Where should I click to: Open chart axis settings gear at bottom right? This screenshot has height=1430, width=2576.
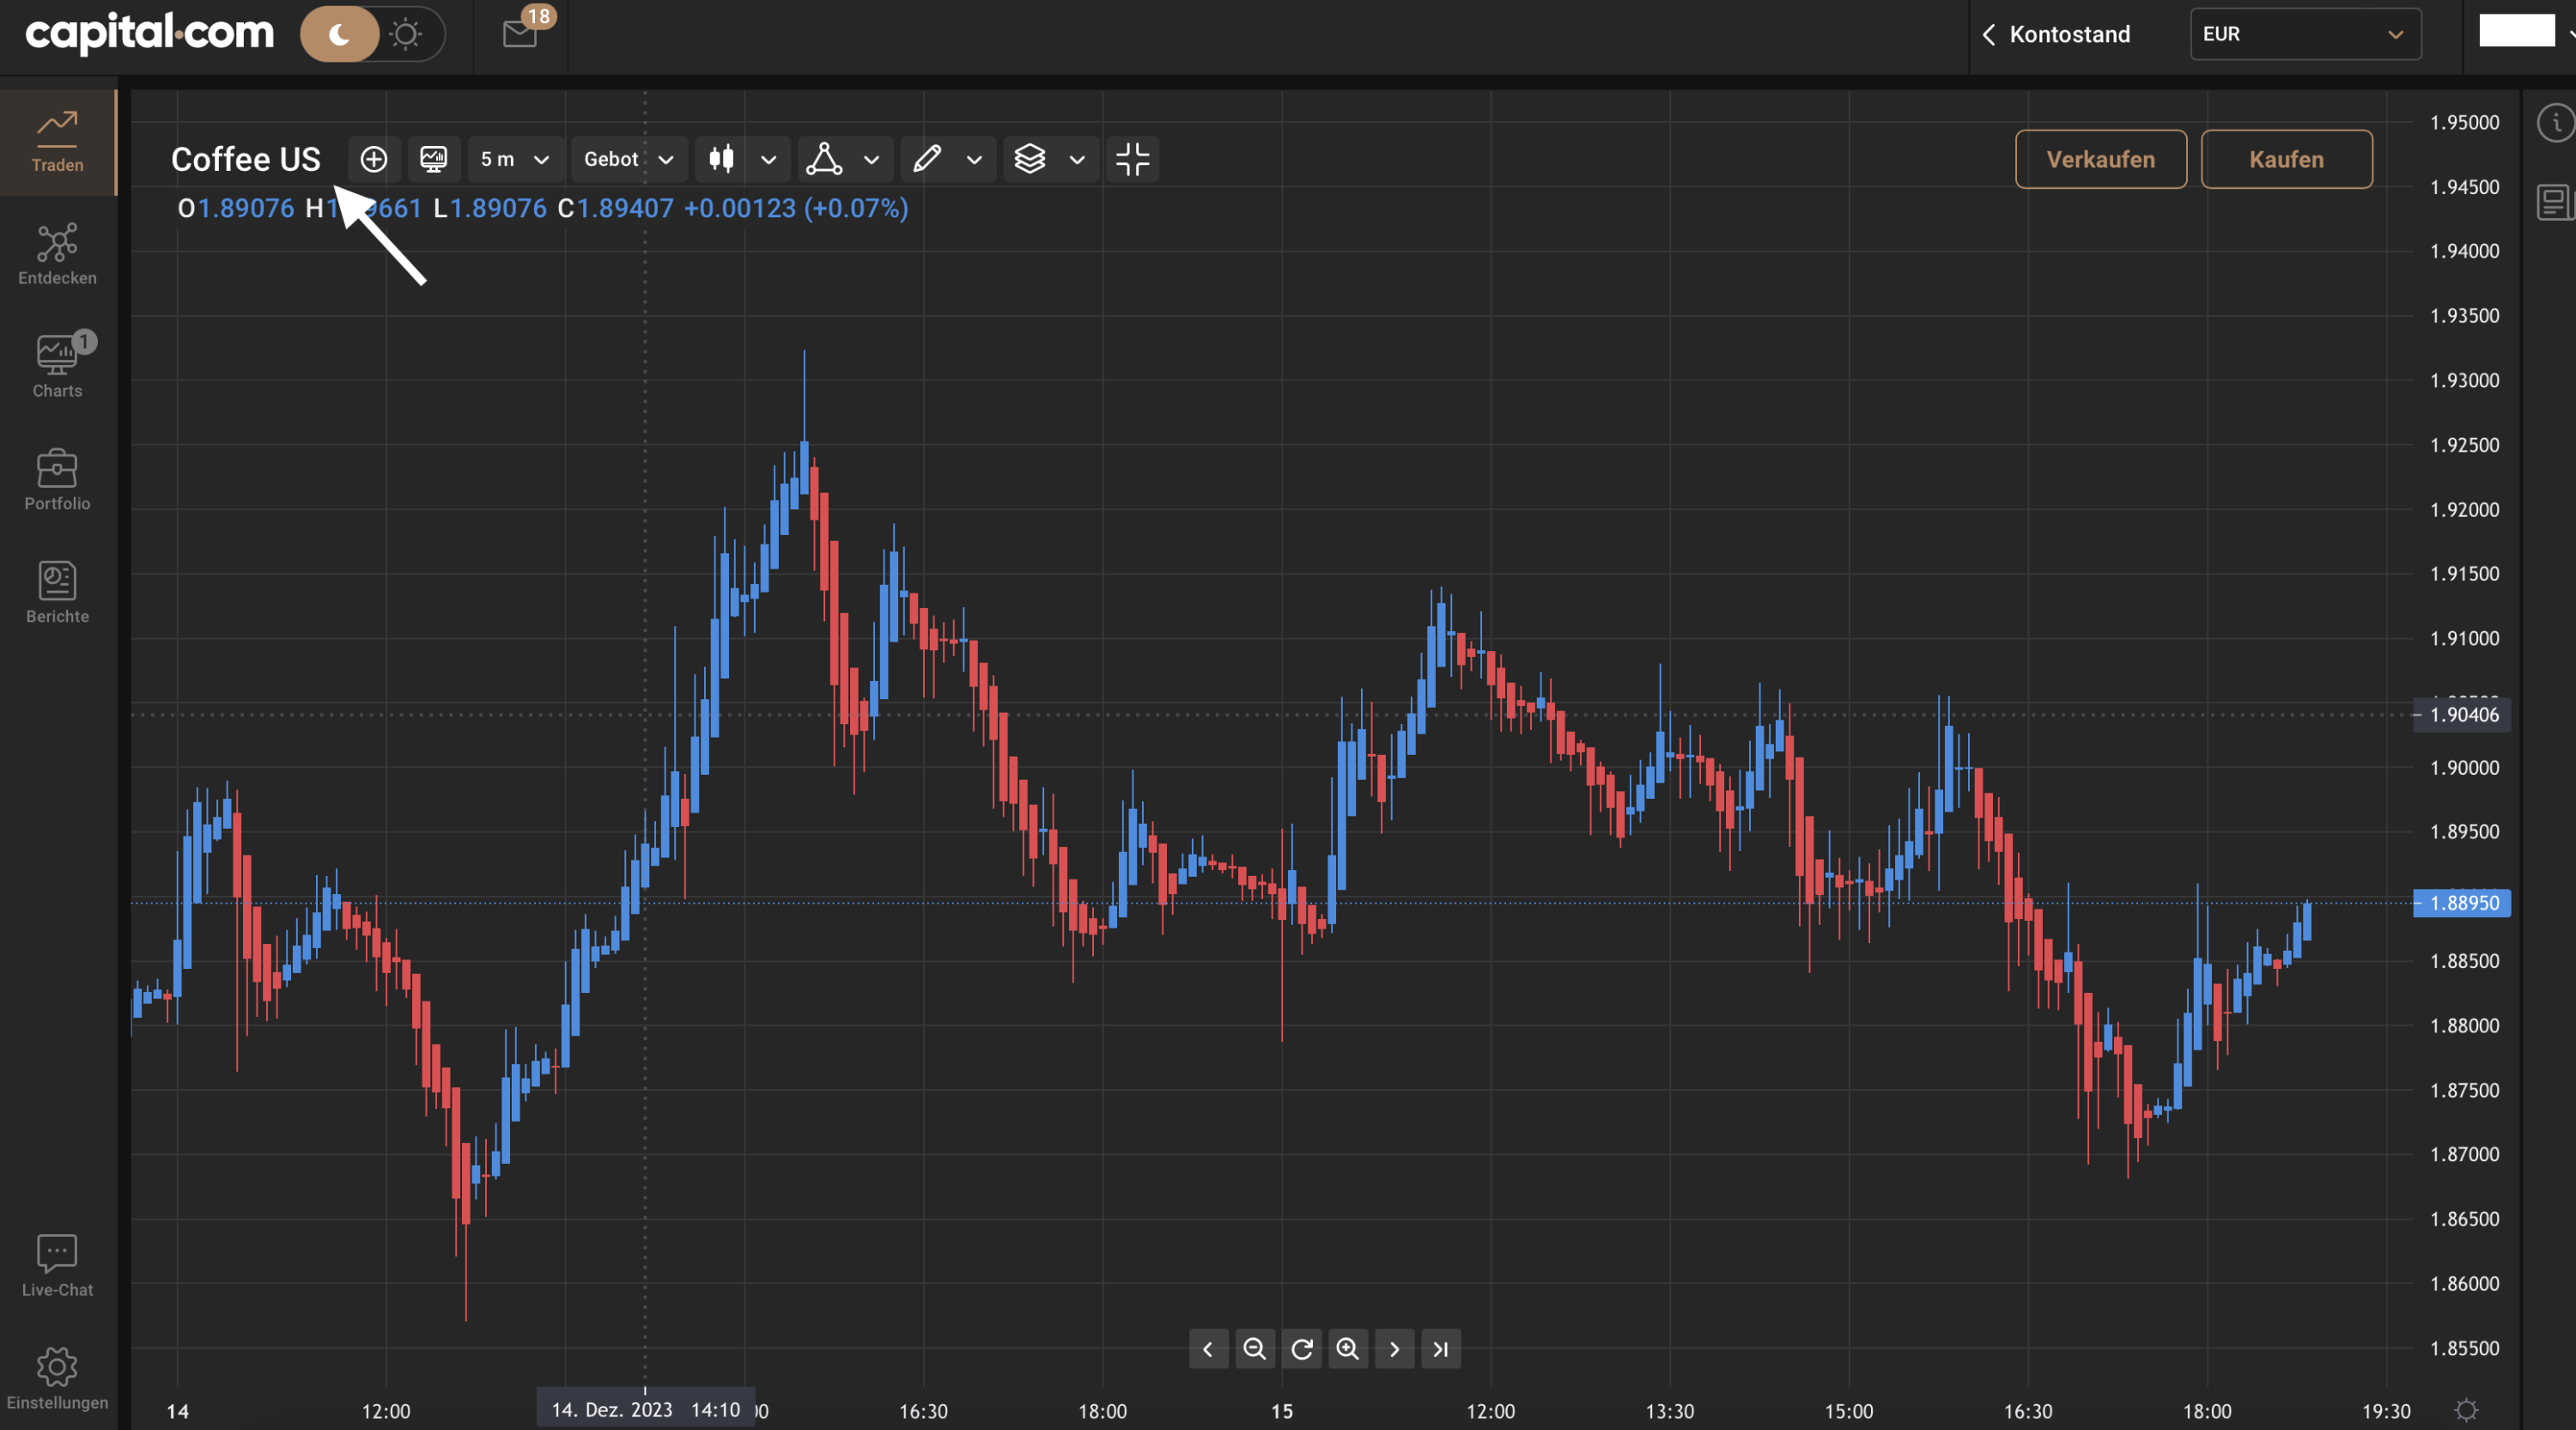[x=2466, y=1410]
